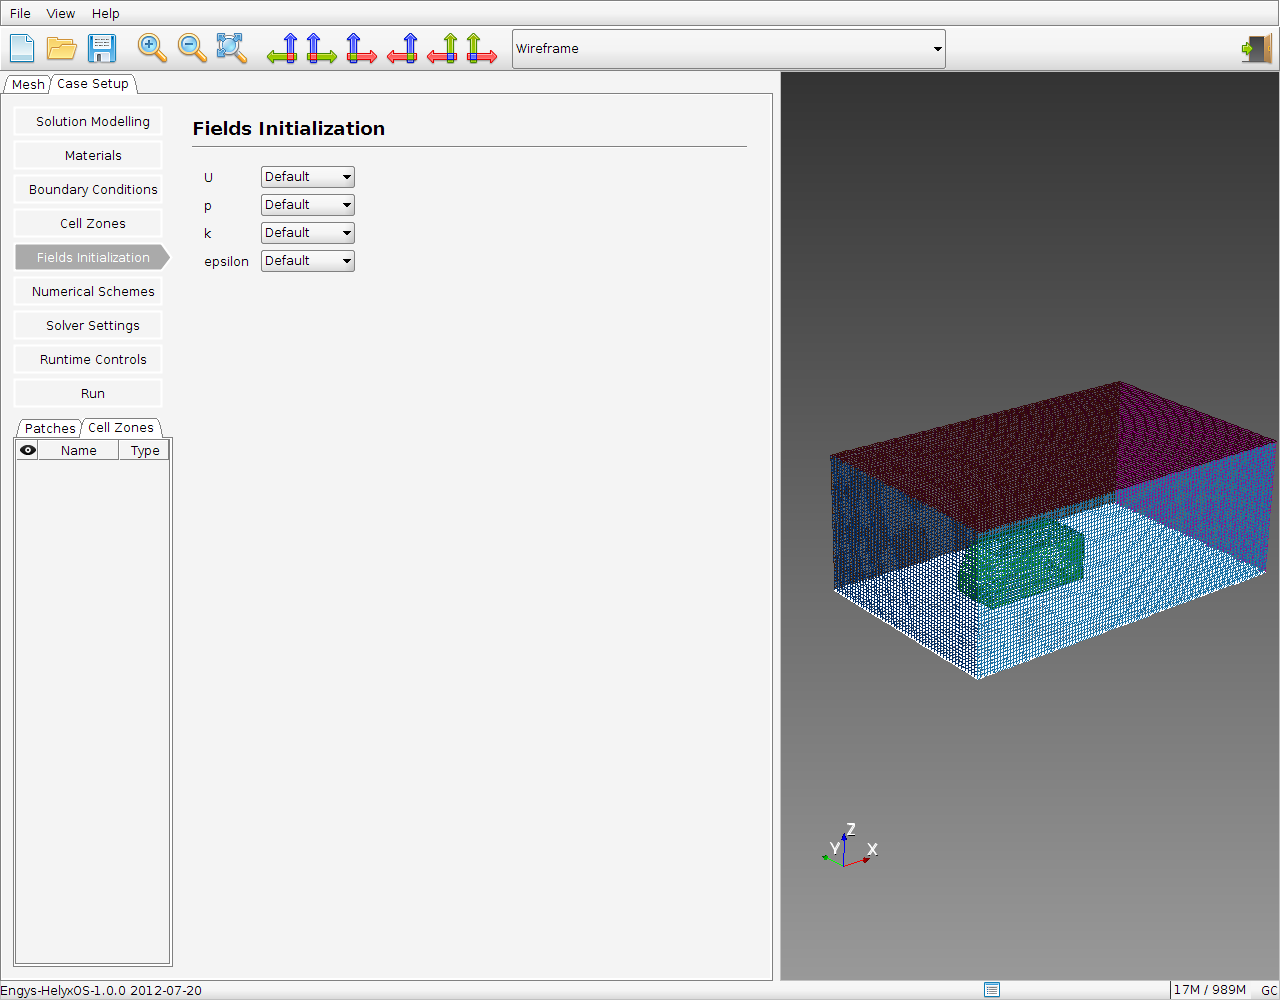Open the epsilon field initialization dropdown
The width and height of the screenshot is (1280, 1000).
pos(308,261)
